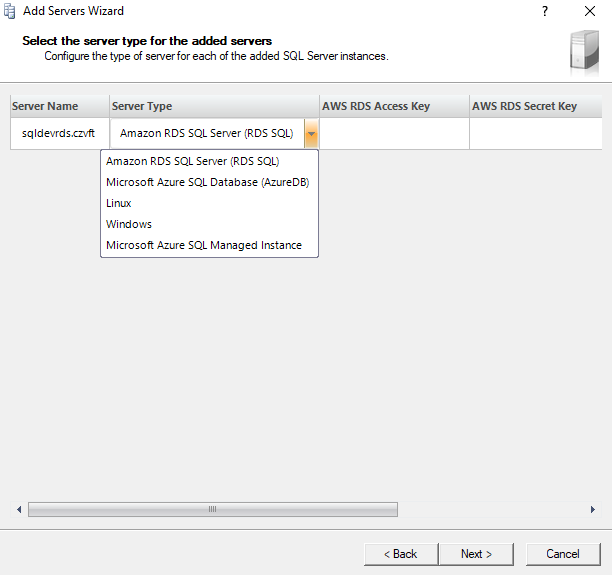Click the AWS RDS Access Key column header
This screenshot has width=612, height=575.
tap(395, 106)
